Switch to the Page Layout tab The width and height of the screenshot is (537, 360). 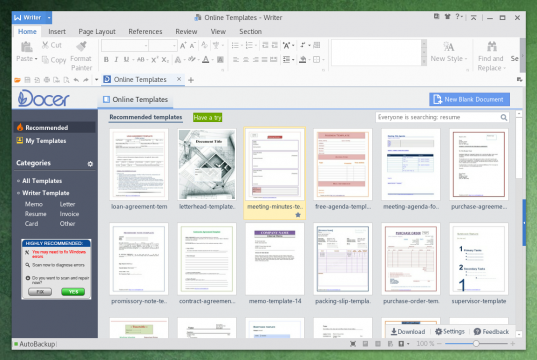[x=97, y=32]
